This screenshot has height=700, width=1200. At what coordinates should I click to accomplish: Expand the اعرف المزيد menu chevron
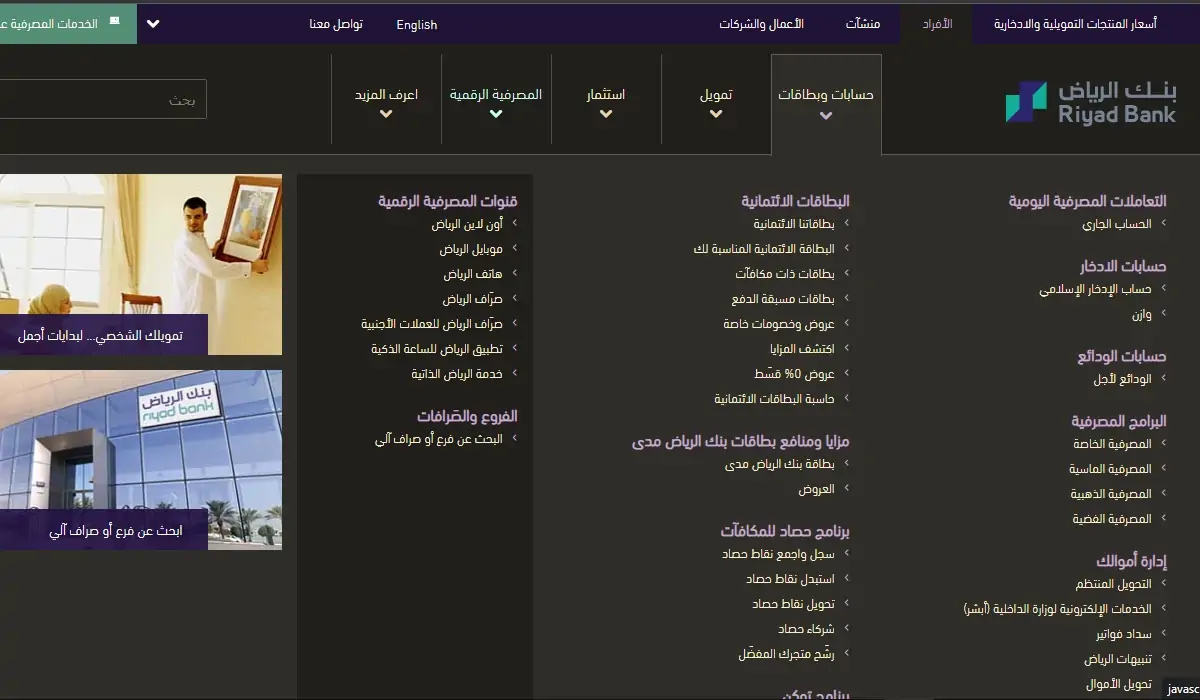[386, 114]
